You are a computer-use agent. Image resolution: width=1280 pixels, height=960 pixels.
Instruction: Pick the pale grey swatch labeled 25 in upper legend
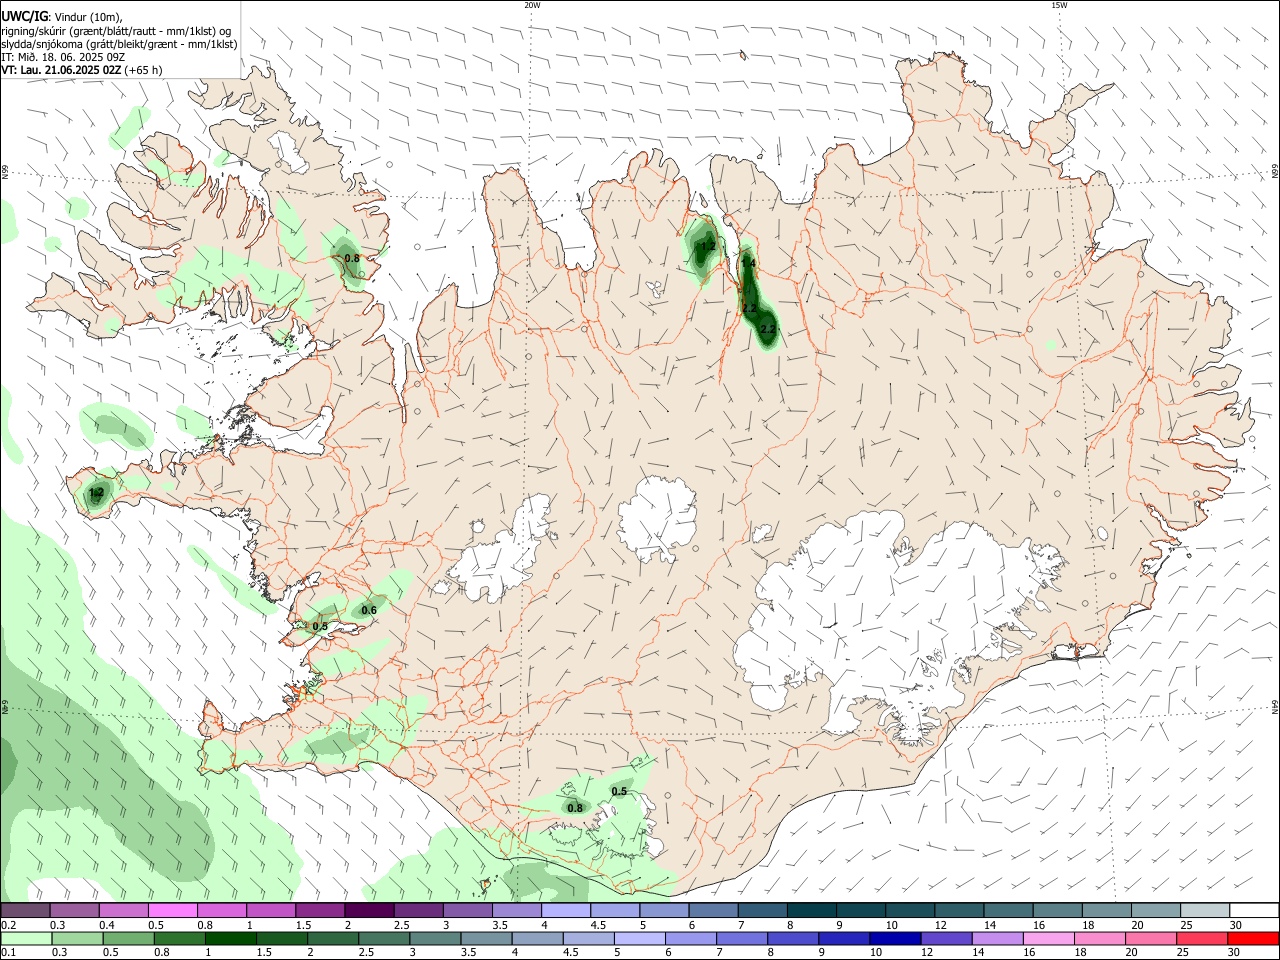click(x=1204, y=911)
